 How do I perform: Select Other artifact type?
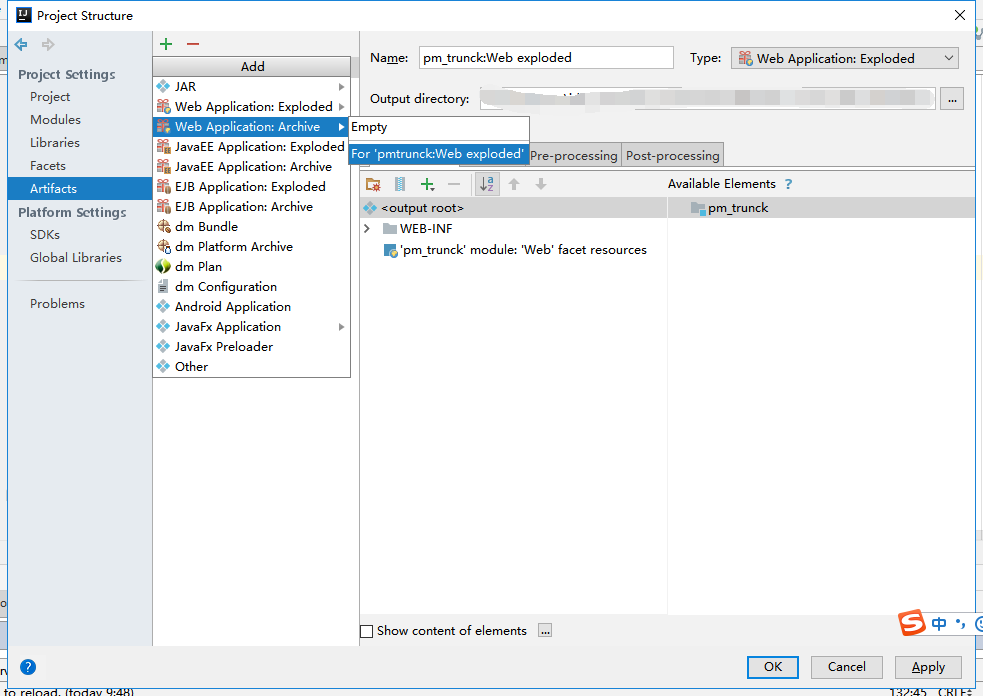pyautogui.click(x=251, y=367)
